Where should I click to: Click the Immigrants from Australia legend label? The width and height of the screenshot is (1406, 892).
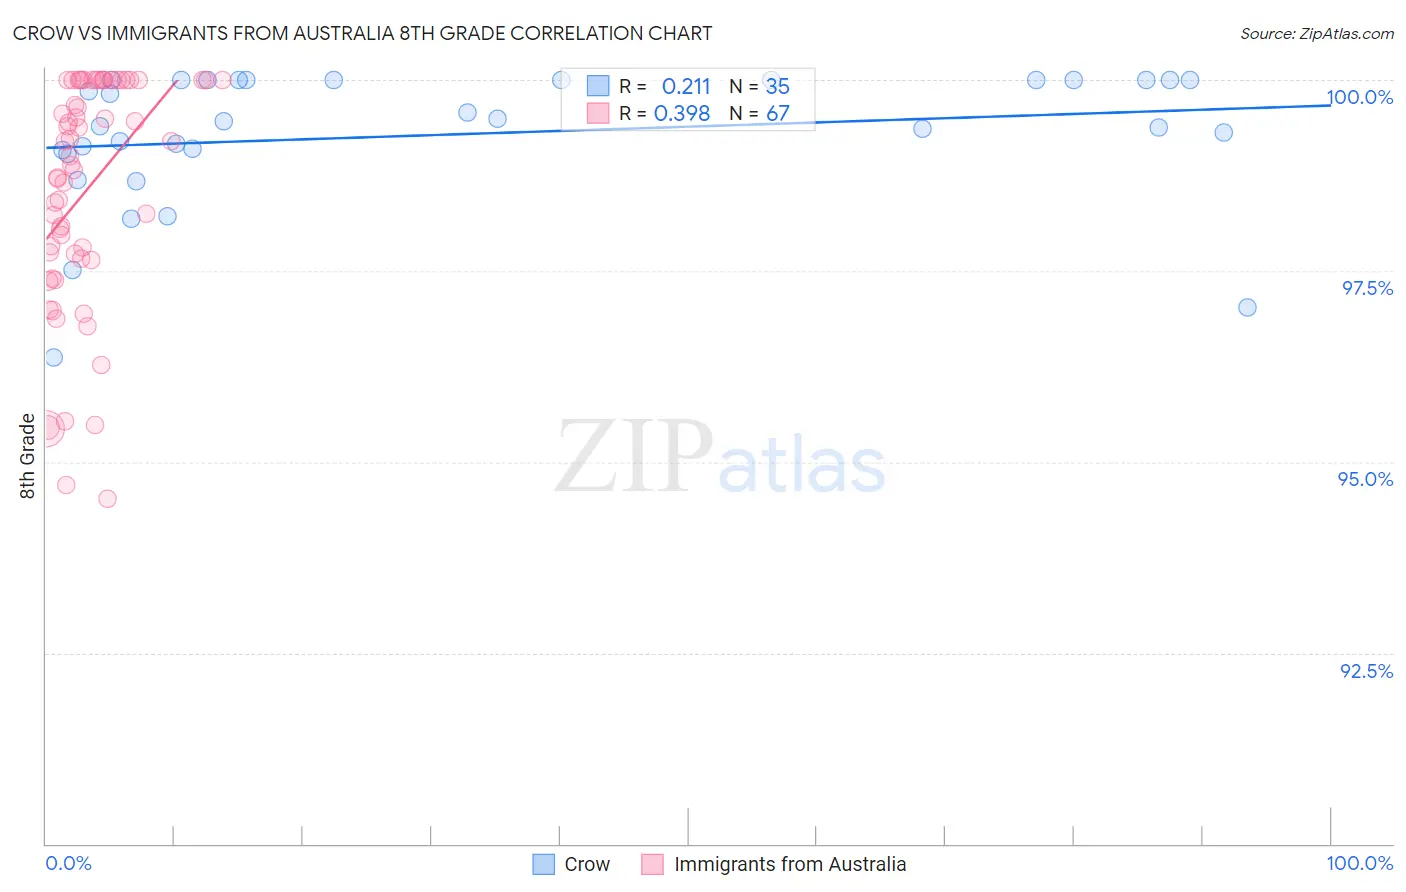pyautogui.click(x=790, y=864)
